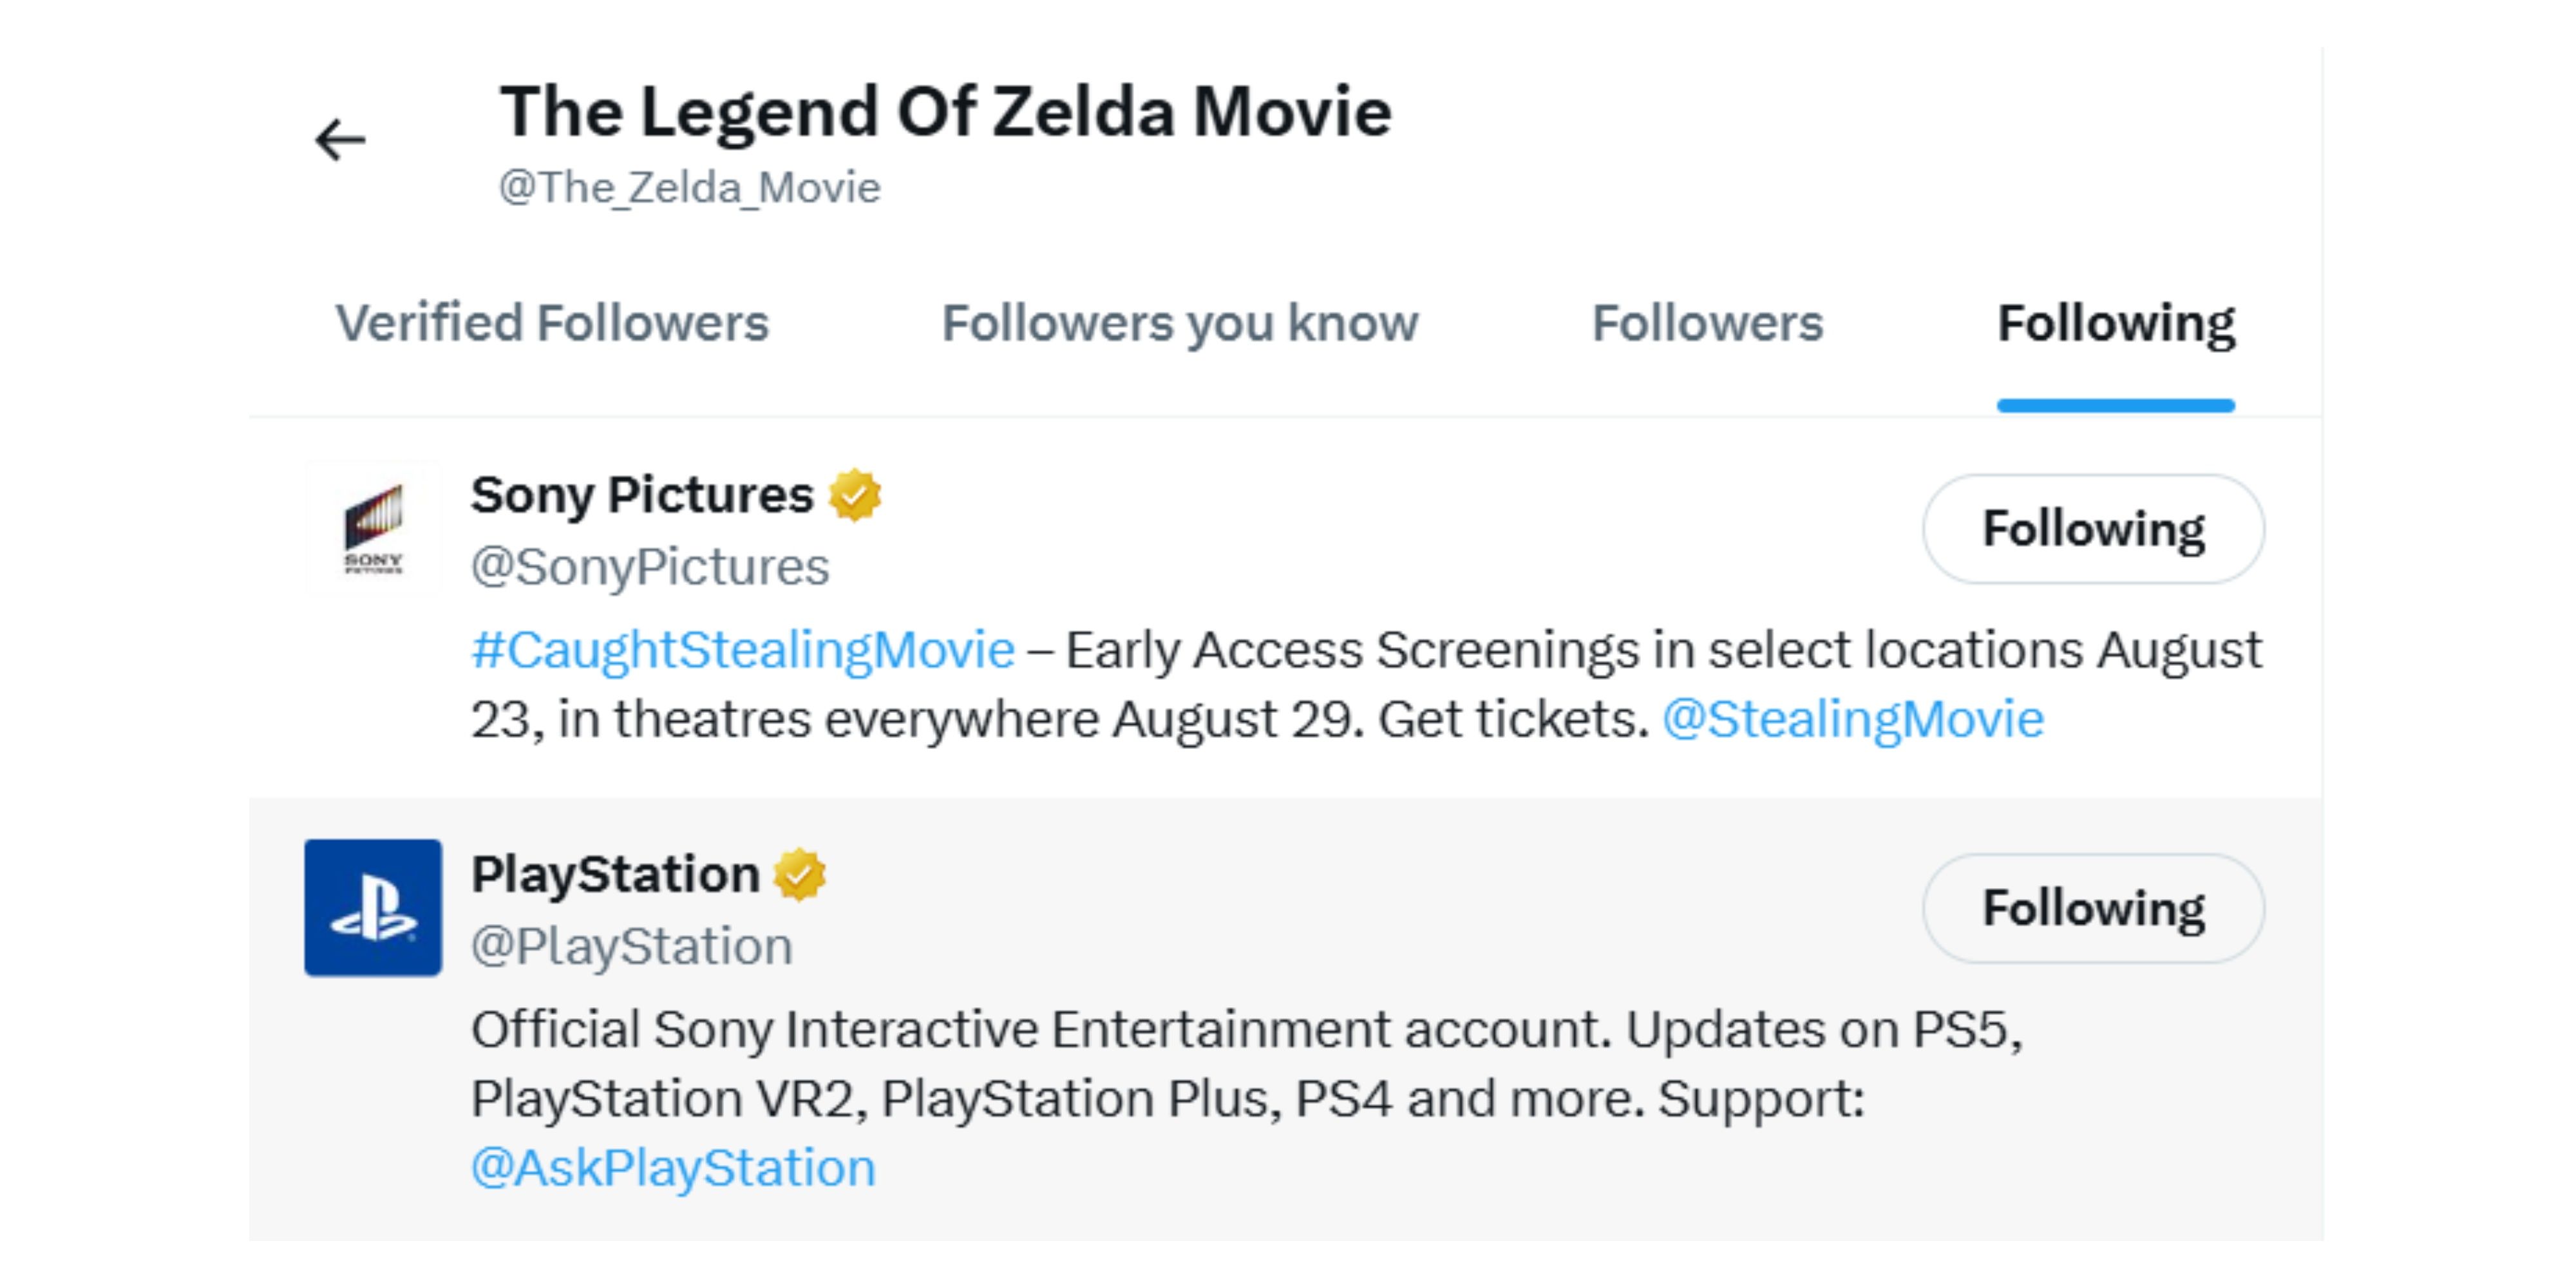Viewport: 2576px width, 1288px height.
Task: Click the @The_Zelda_Movie handle text
Action: click(x=690, y=188)
